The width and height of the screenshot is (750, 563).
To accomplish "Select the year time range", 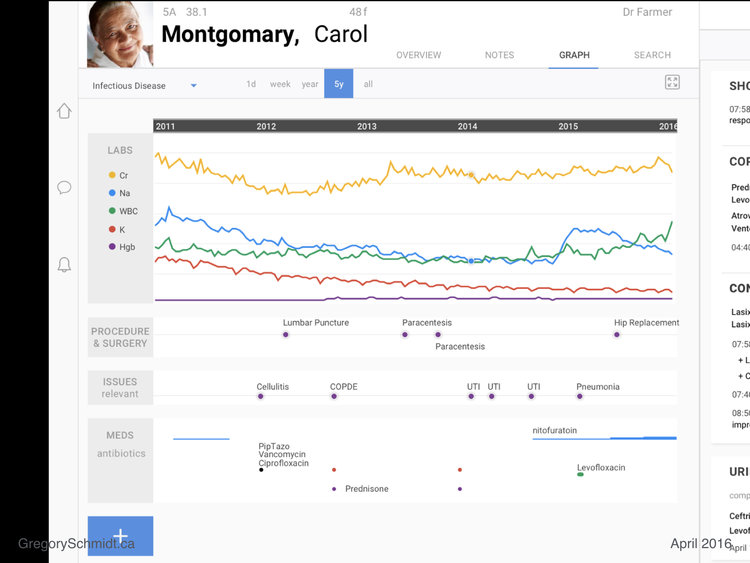I will 310,84.
